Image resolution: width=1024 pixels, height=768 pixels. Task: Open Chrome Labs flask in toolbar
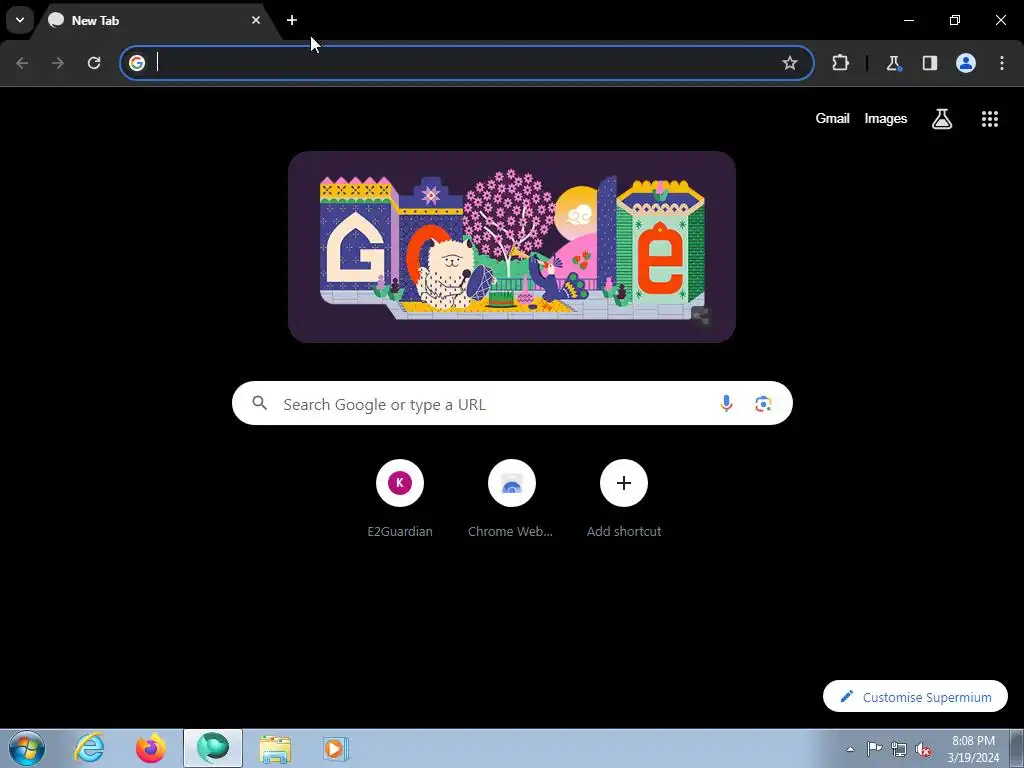[893, 63]
